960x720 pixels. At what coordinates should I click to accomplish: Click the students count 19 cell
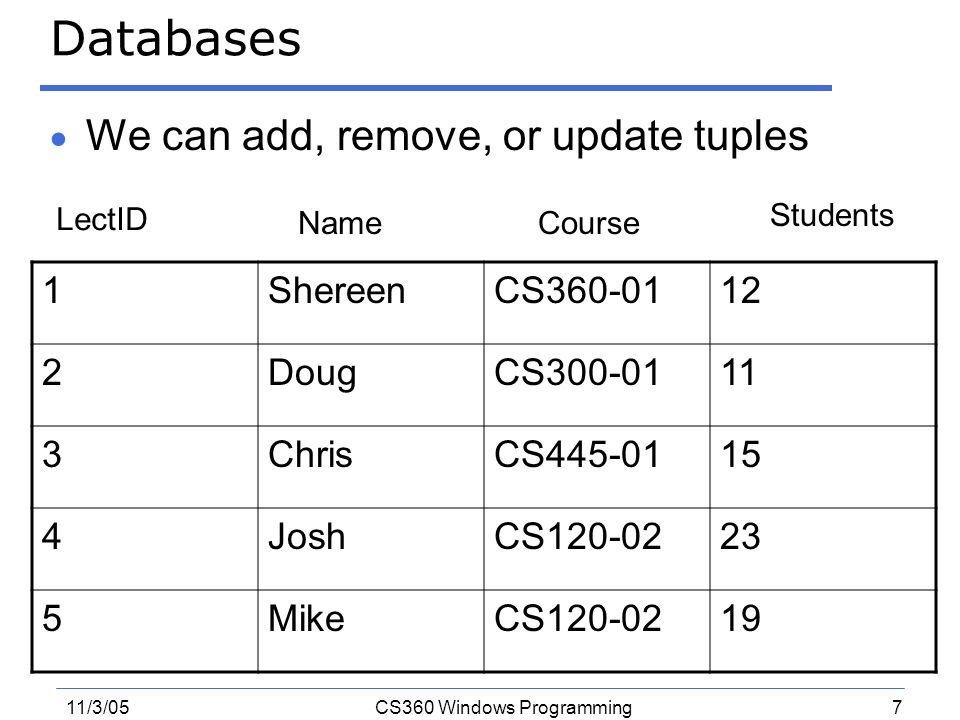click(823, 631)
